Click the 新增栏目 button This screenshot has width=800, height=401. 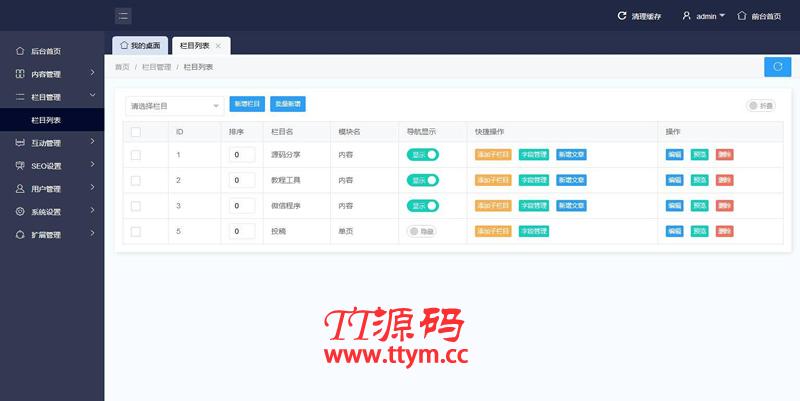[247, 104]
